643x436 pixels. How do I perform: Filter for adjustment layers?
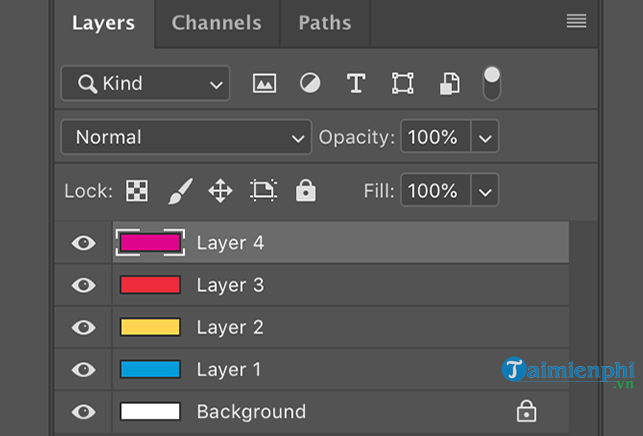click(x=310, y=83)
